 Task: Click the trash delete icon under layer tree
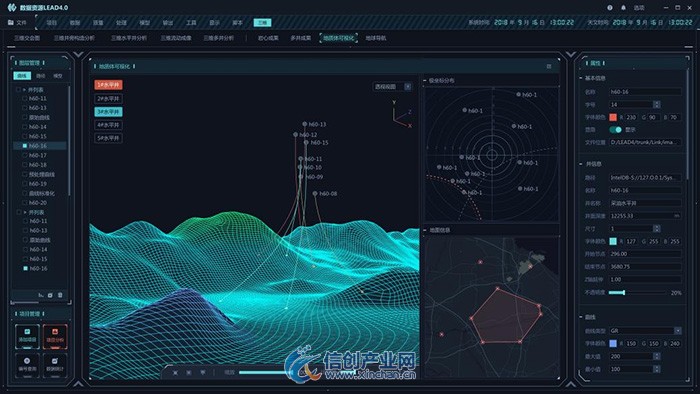[60, 295]
